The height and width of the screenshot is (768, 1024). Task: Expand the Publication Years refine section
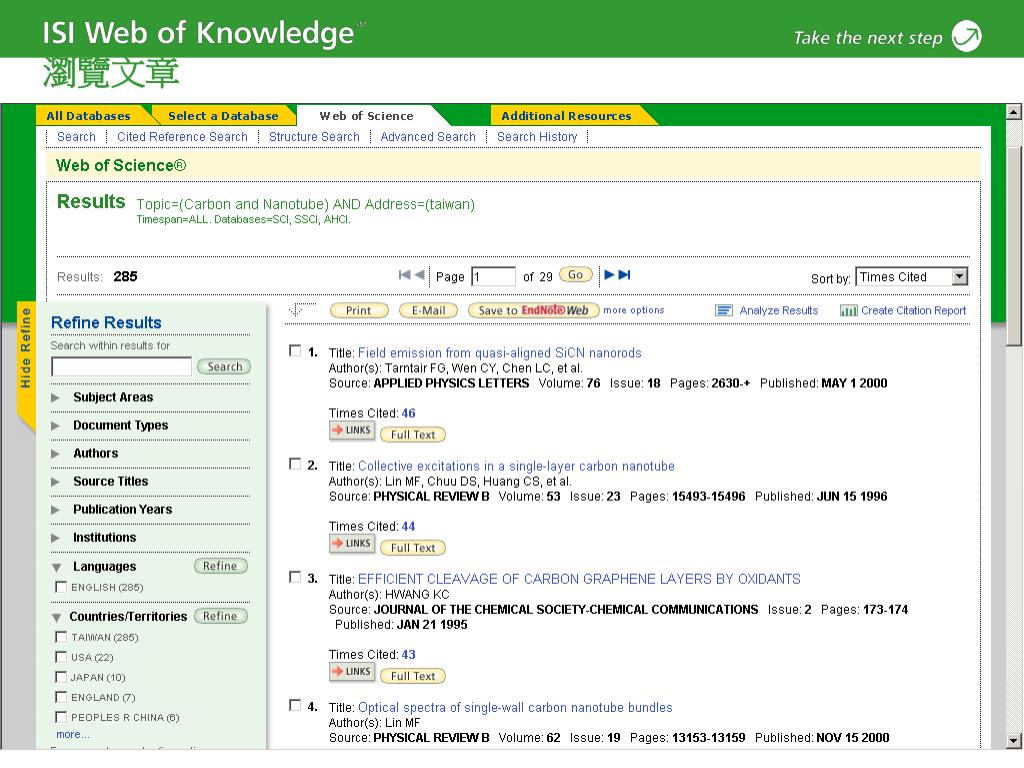click(x=56, y=510)
